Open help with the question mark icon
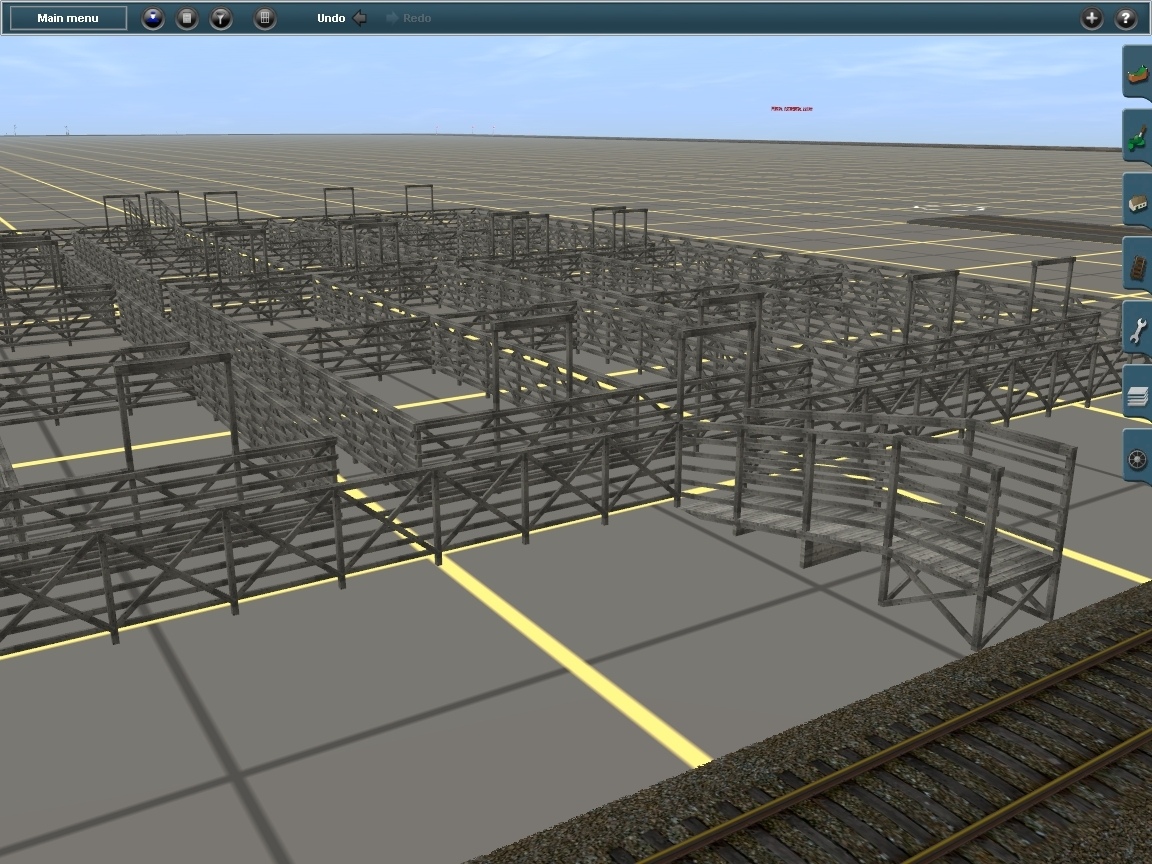Image resolution: width=1152 pixels, height=864 pixels. 1126,18
